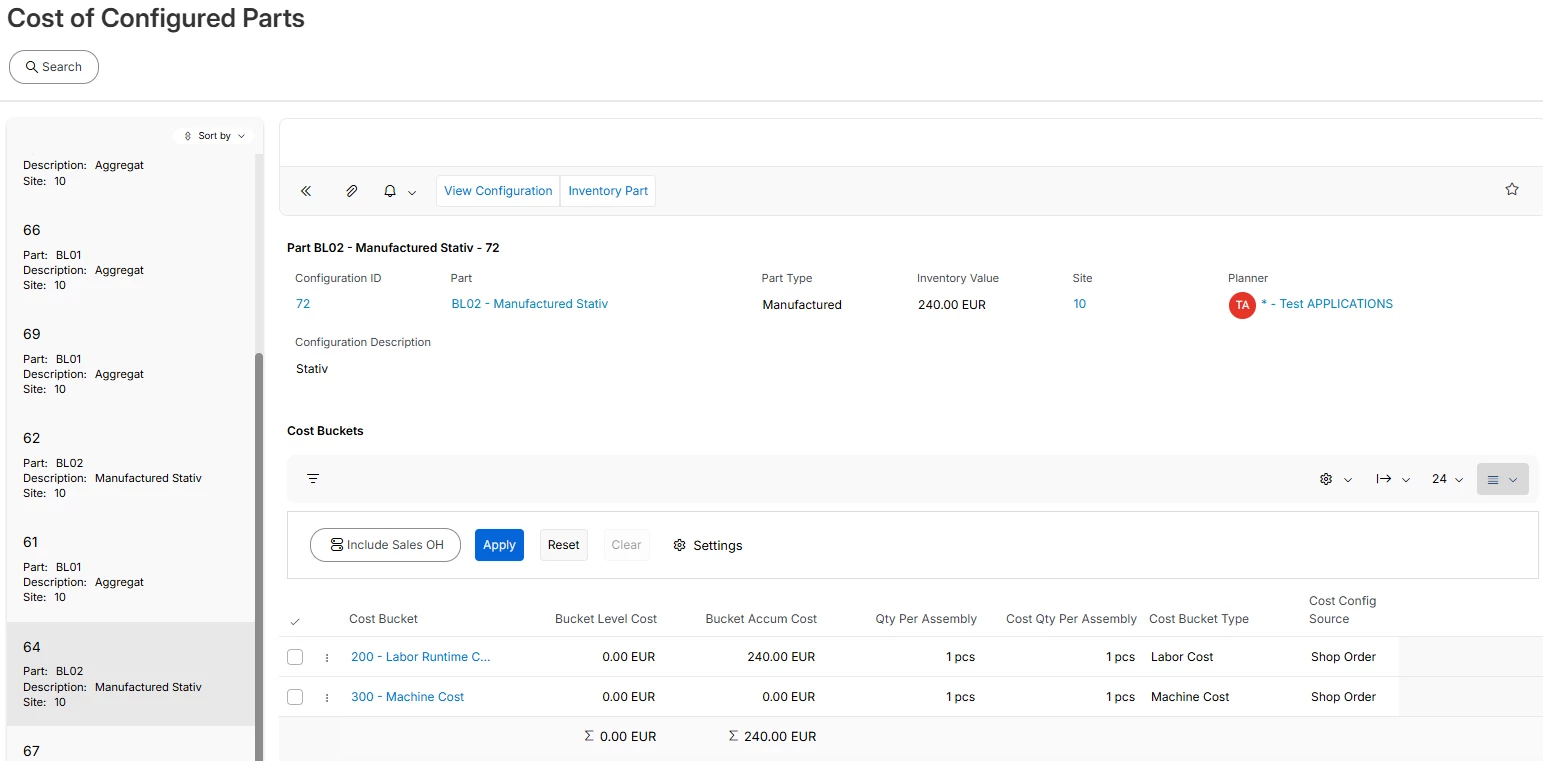Click the Configuration Description value Stativ
The width and height of the screenshot is (1543, 761).
[x=312, y=369]
